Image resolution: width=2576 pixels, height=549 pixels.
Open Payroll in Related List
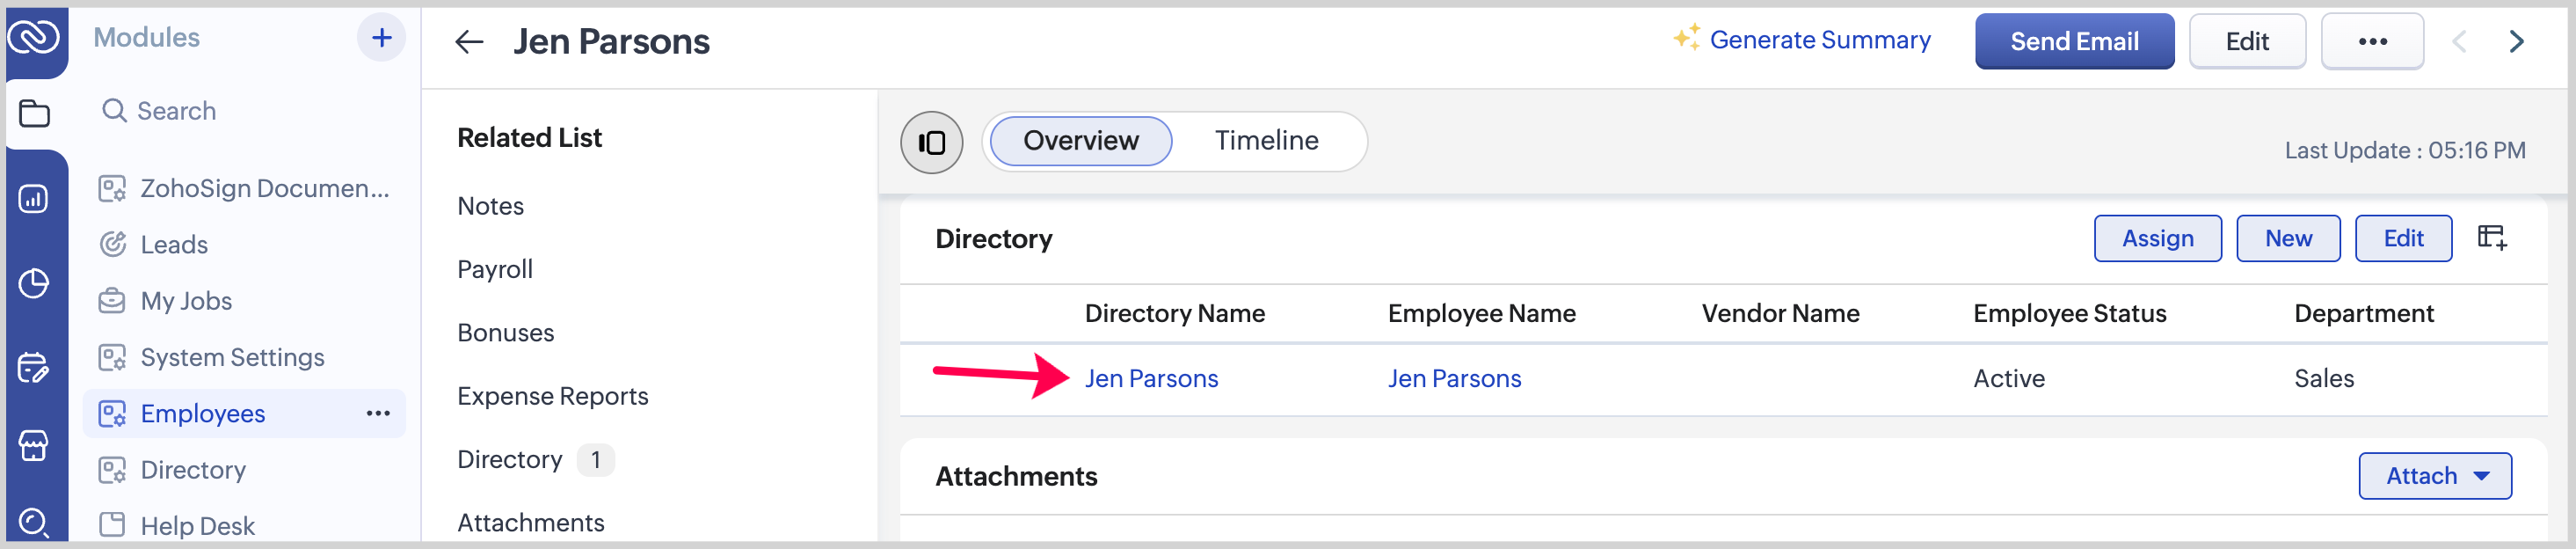[495, 270]
